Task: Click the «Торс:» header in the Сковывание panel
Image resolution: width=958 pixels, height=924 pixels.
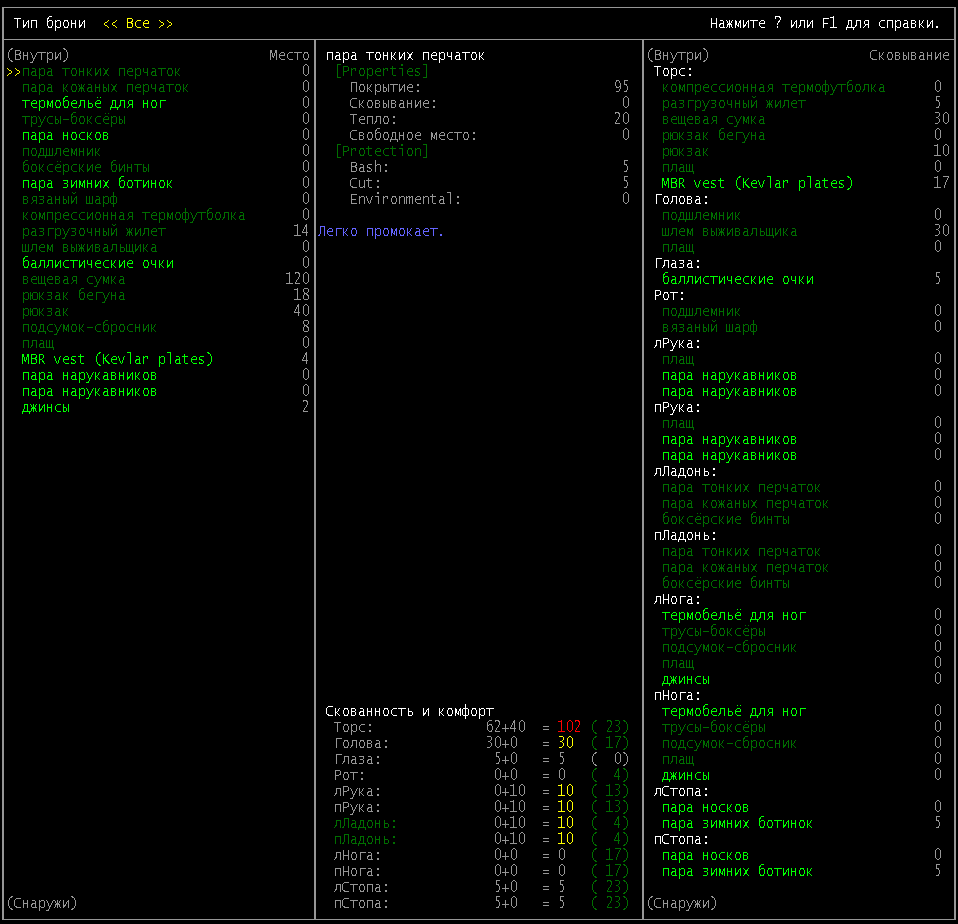Action: (673, 72)
